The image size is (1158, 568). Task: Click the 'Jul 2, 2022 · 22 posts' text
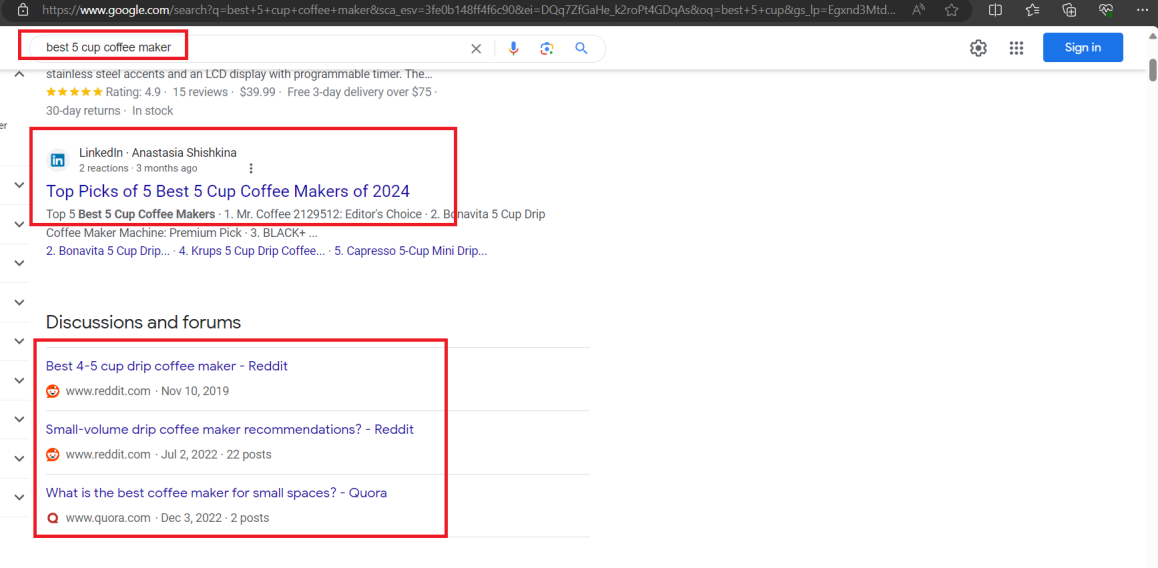click(x=216, y=454)
